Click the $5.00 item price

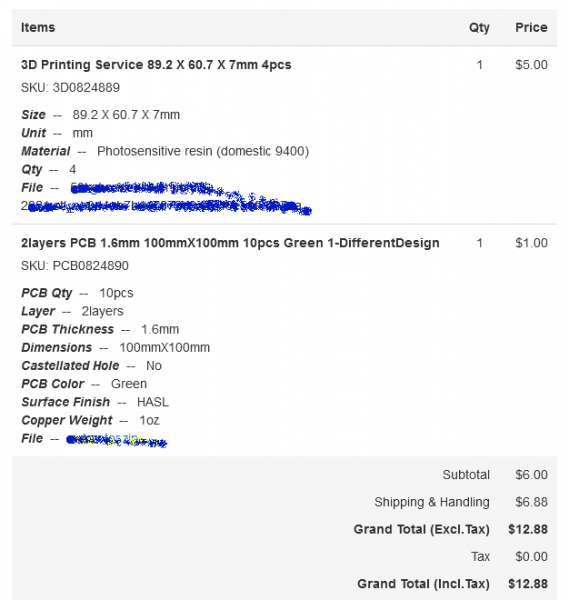[531, 65]
